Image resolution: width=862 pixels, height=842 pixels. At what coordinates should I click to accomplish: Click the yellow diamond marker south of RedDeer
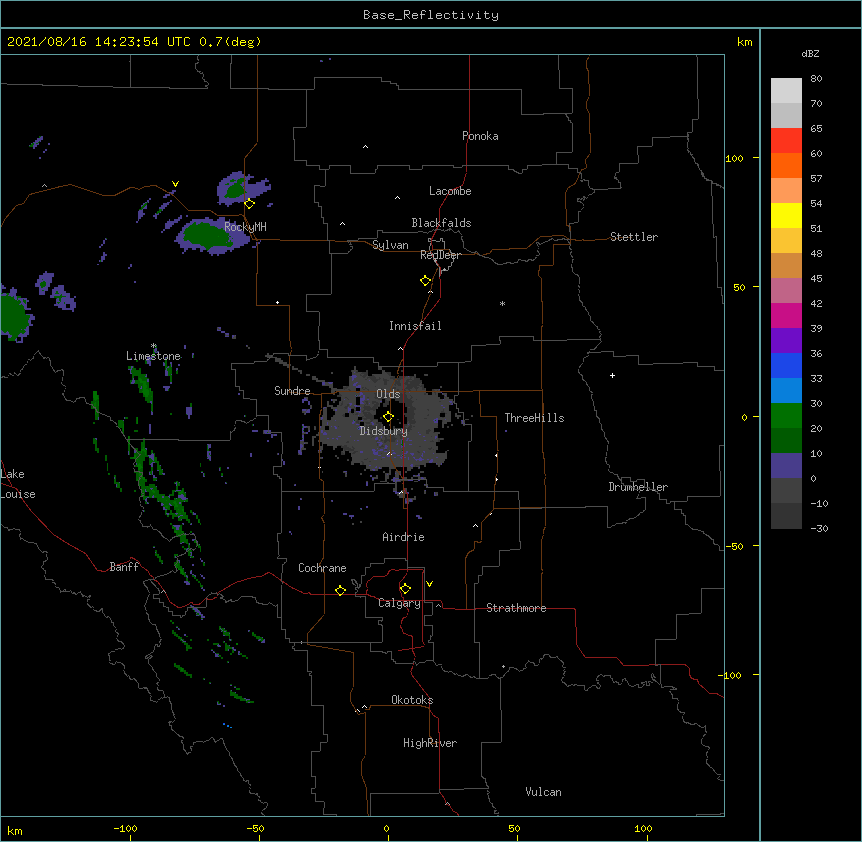[425, 281]
